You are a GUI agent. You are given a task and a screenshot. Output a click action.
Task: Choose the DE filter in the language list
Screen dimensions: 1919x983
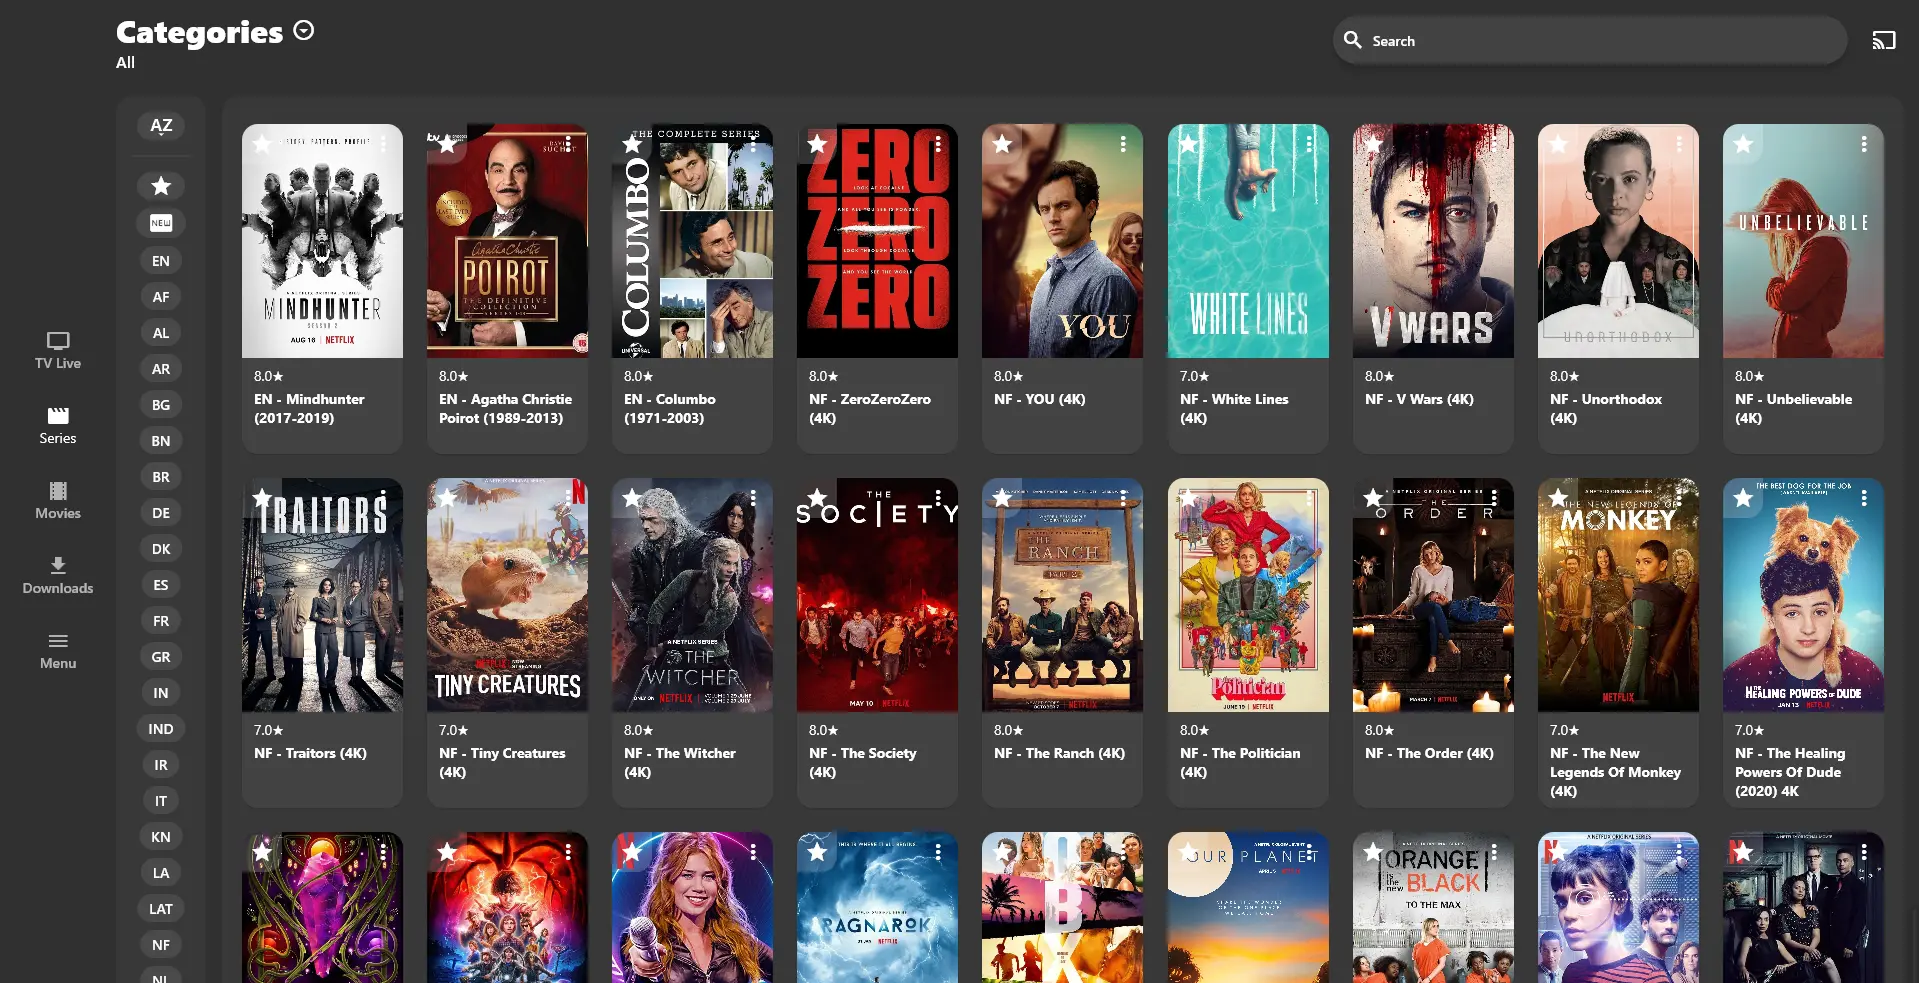pyautogui.click(x=160, y=512)
